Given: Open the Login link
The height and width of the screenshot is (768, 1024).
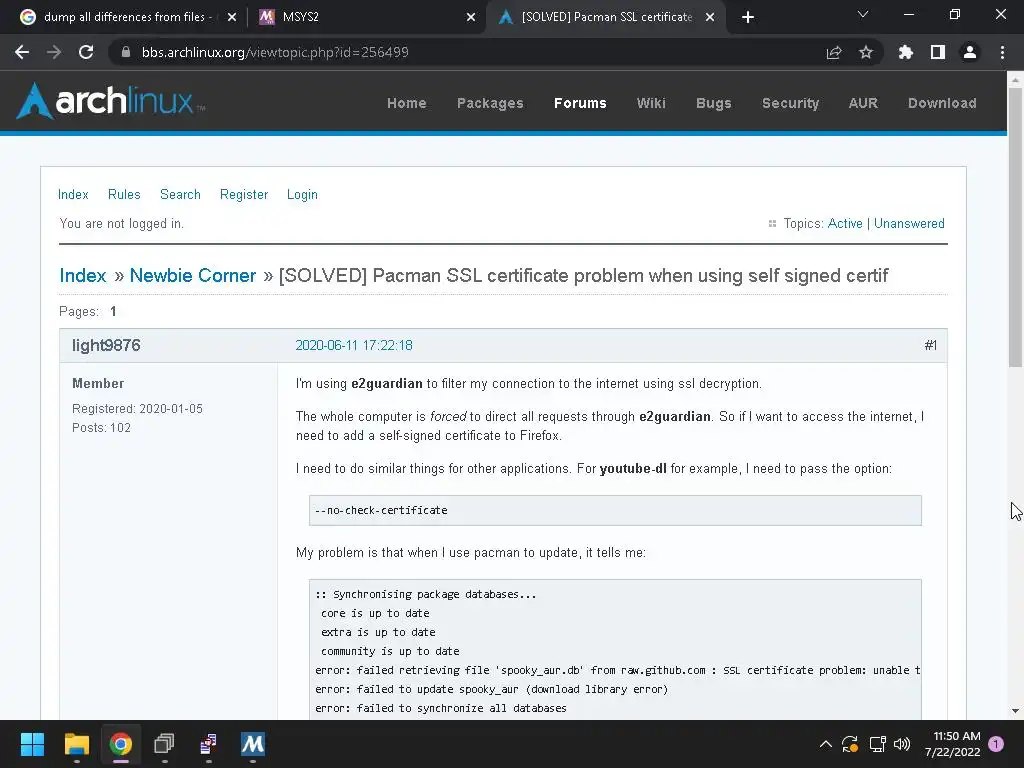Looking at the screenshot, I should point(302,195).
